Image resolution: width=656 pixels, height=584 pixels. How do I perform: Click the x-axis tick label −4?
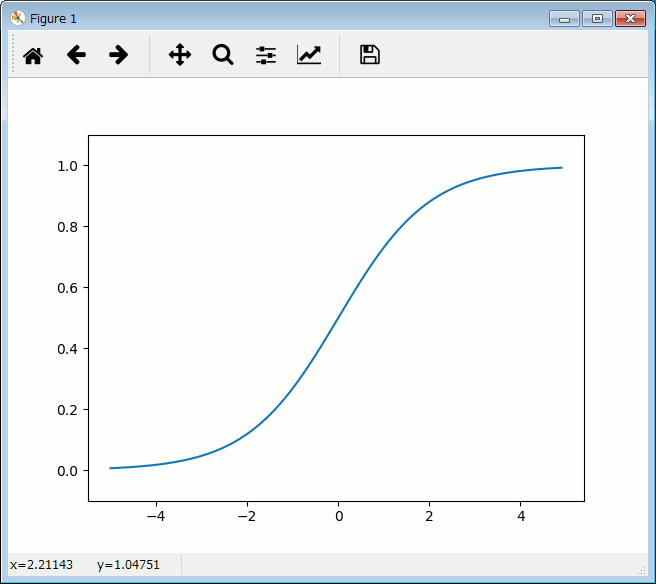155,516
